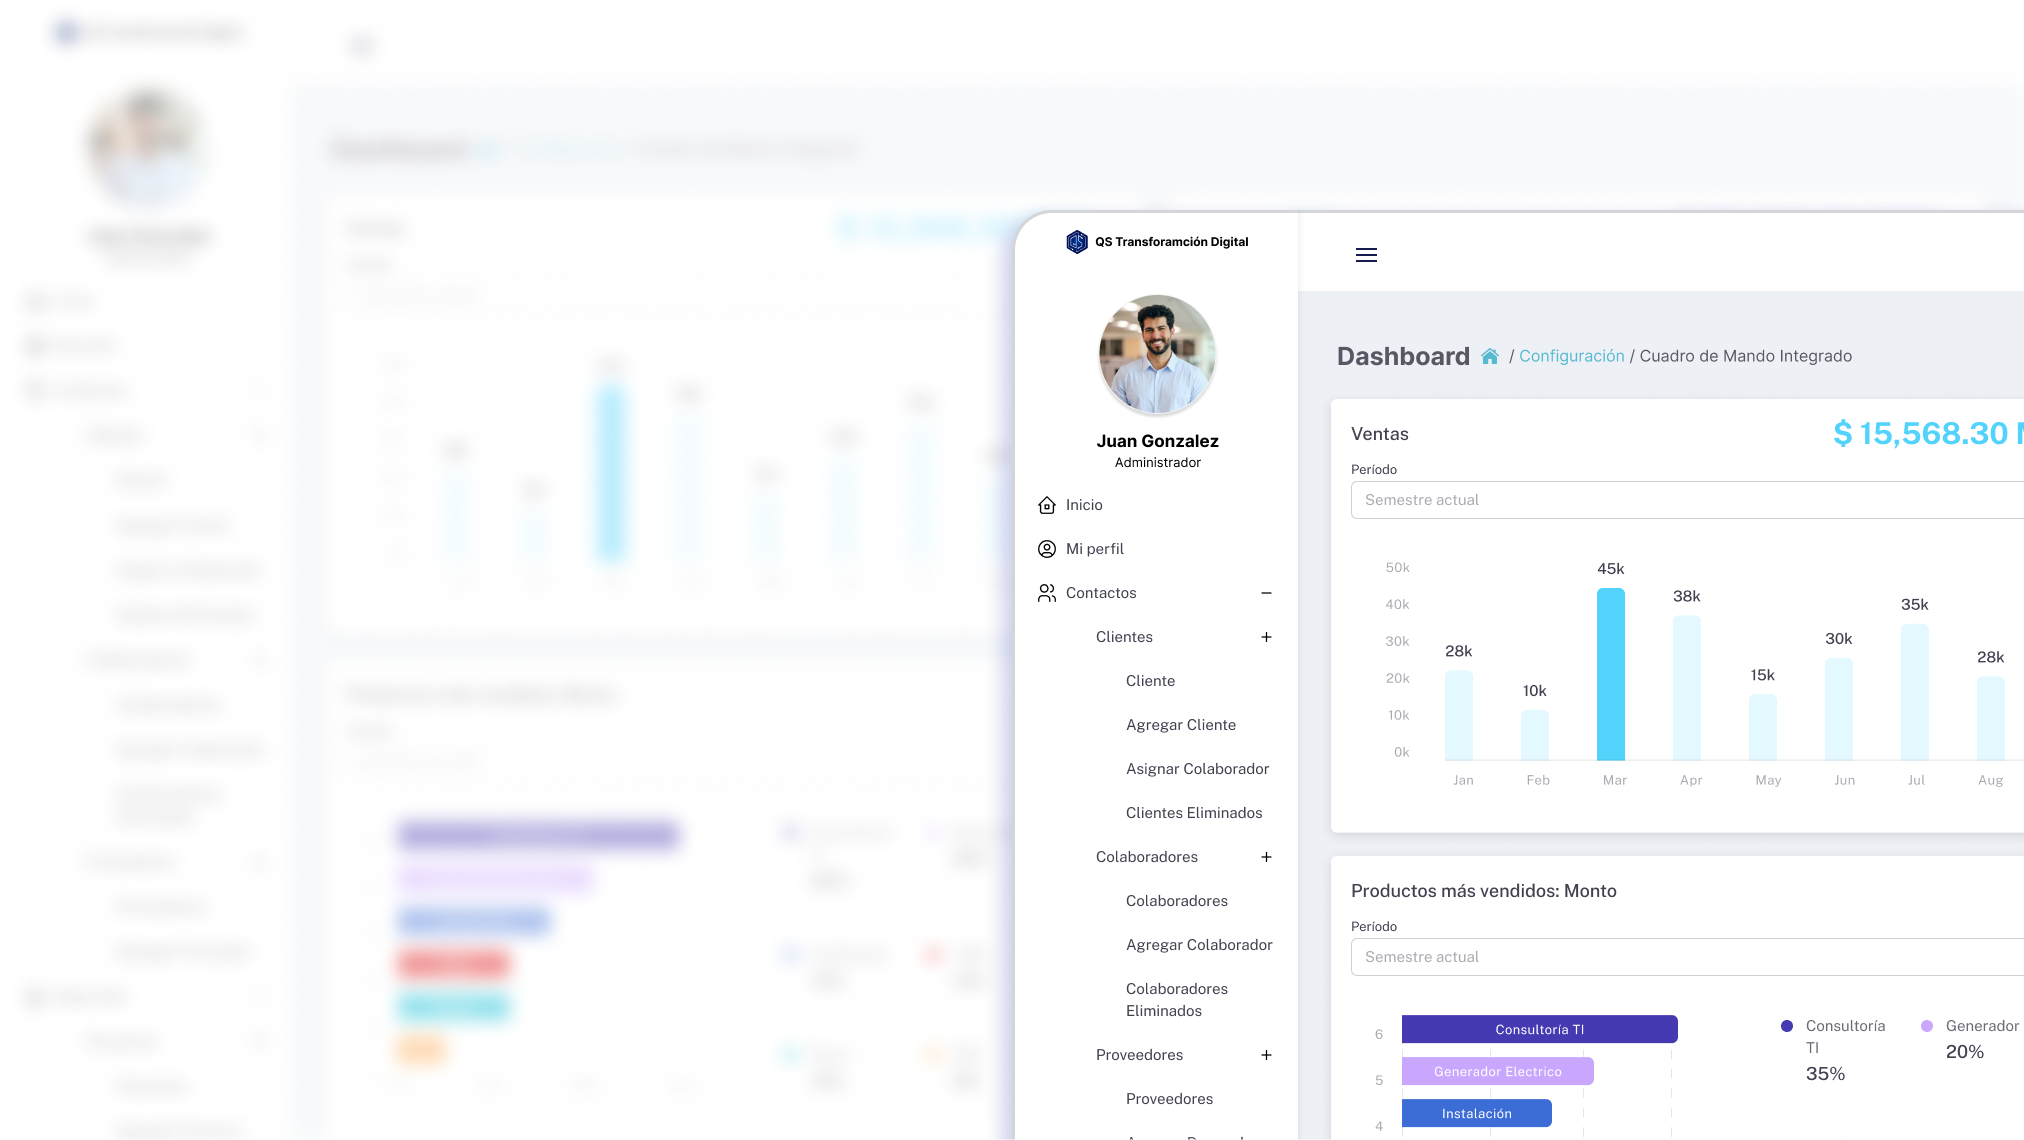Open Asignar Colaborador
2024x1140 pixels.
click(x=1197, y=769)
